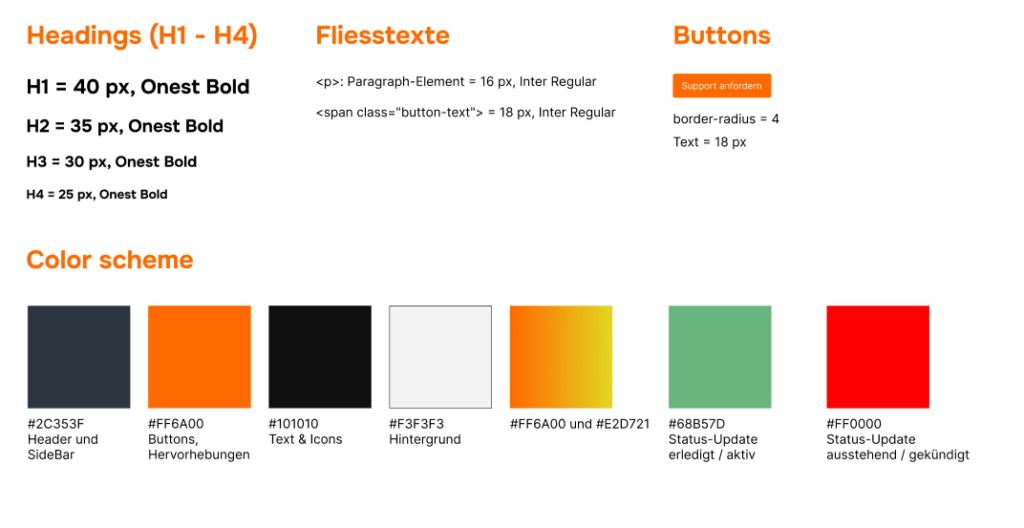Choose the light grey #F3F3F3 background swatch
1024x528 pixels.
point(440,357)
